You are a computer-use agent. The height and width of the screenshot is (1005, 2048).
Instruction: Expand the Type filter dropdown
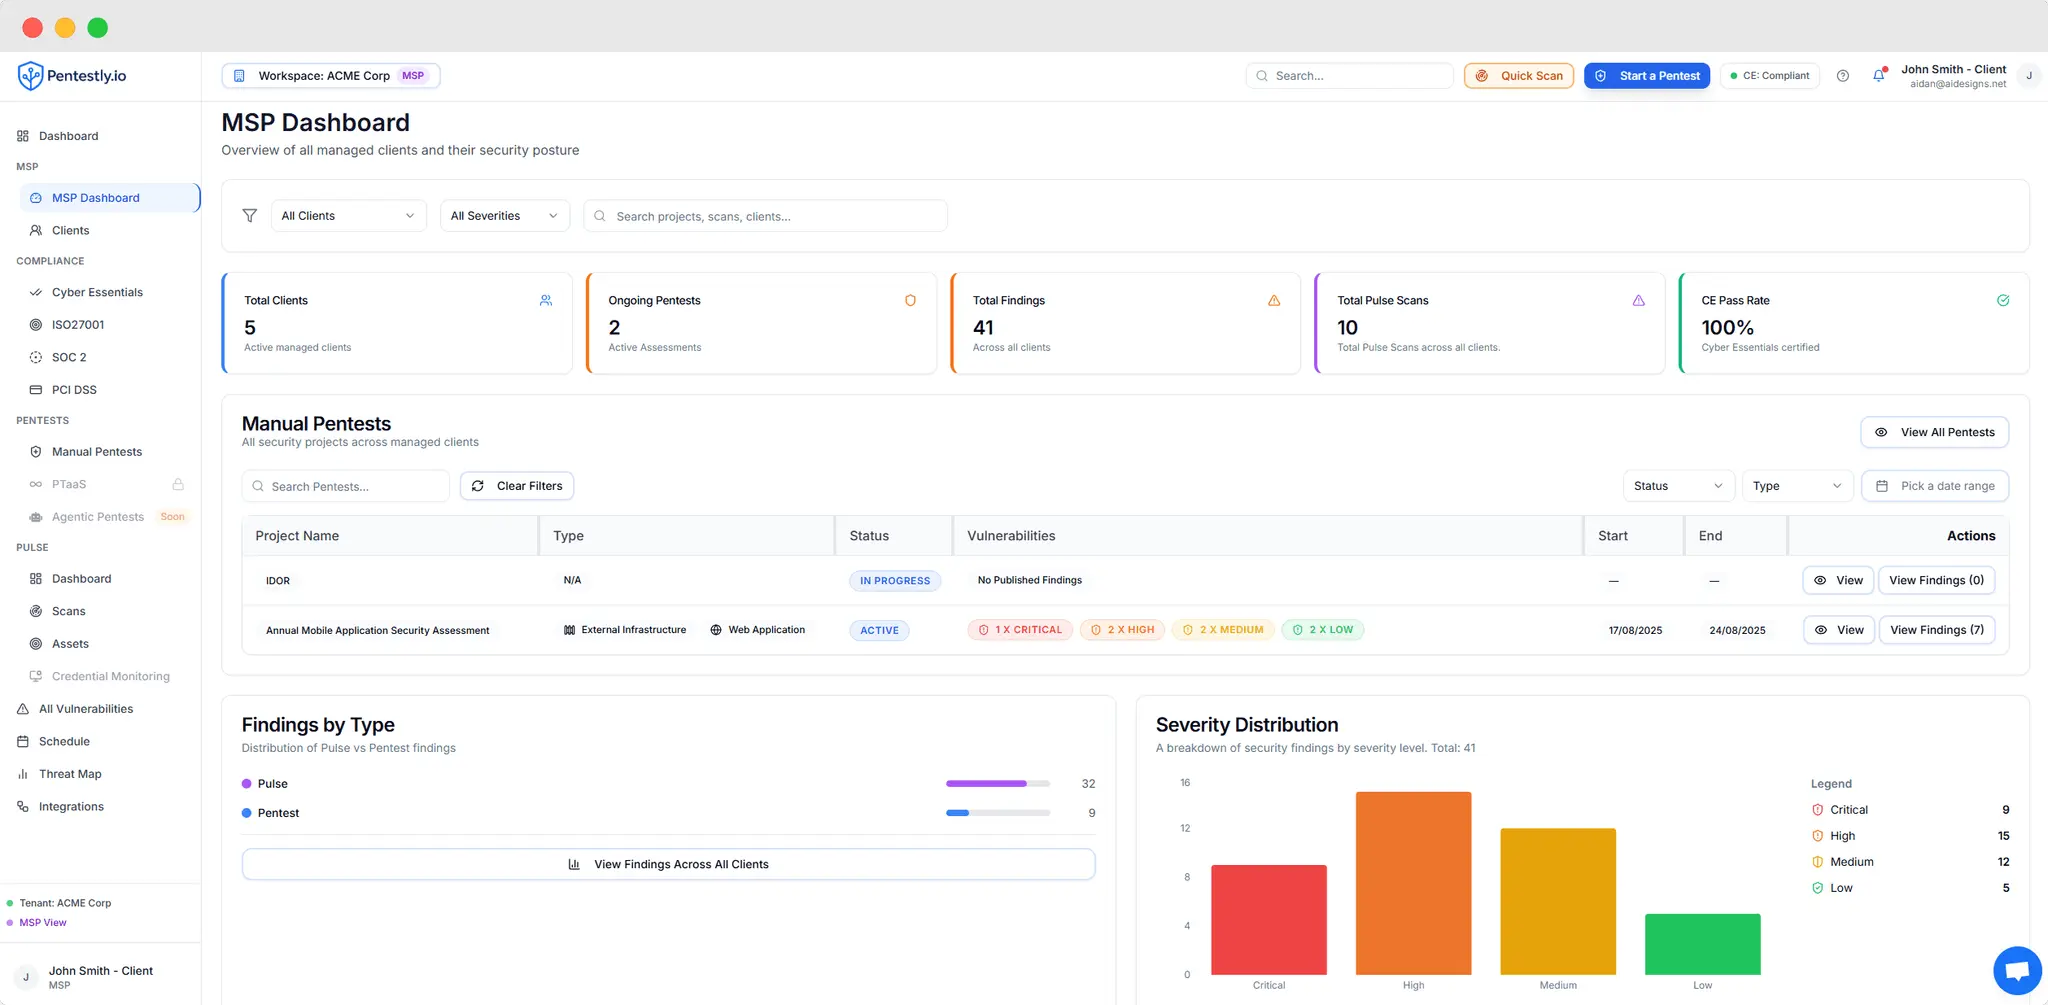1797,486
